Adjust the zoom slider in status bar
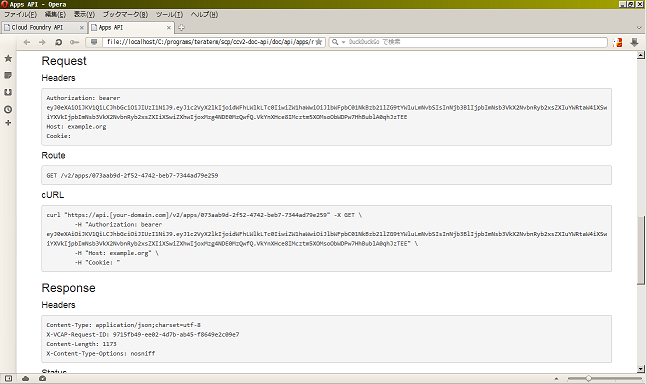This screenshot has width=647, height=384. point(588,378)
